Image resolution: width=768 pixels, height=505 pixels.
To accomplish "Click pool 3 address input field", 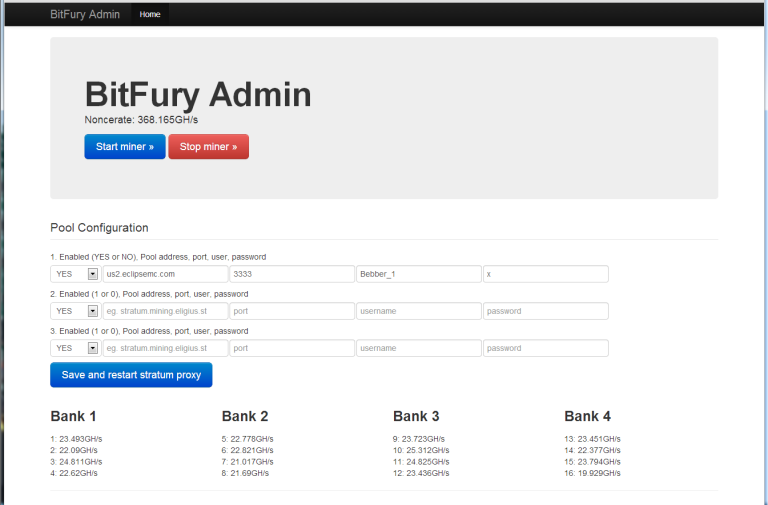I will point(165,348).
